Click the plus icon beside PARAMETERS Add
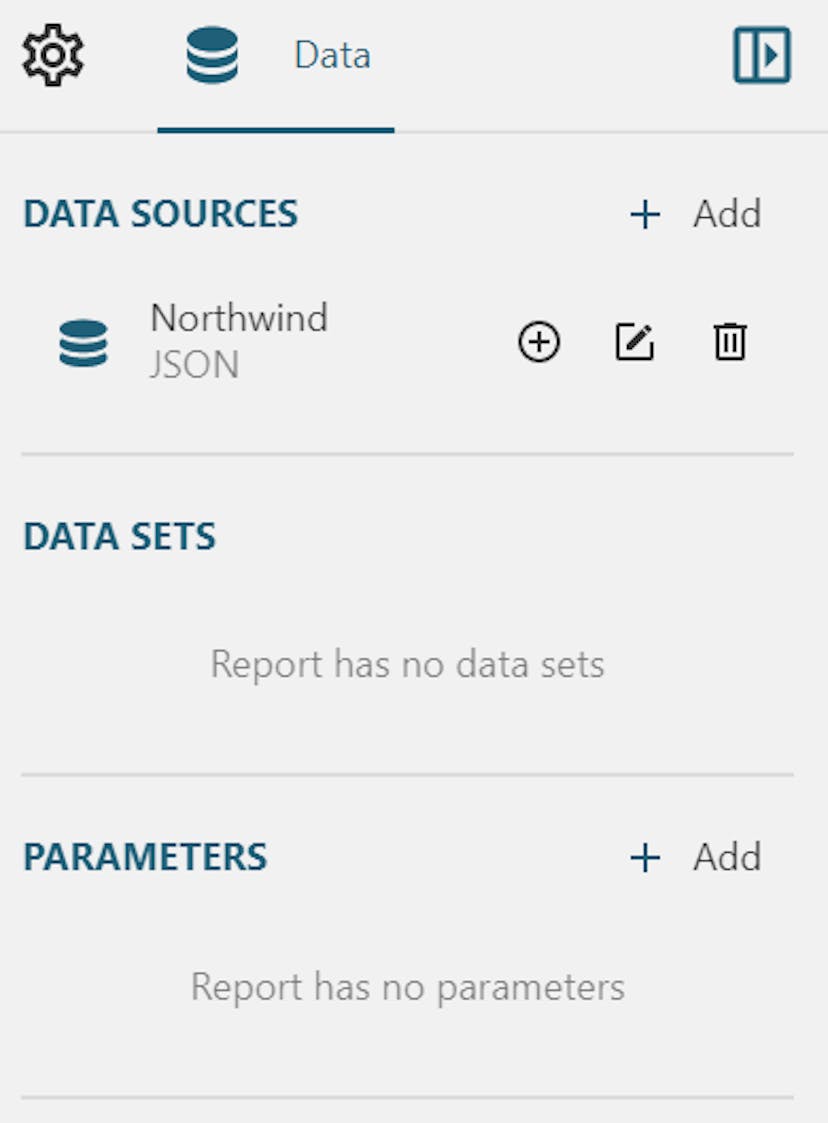The height and width of the screenshot is (1123, 828). pos(644,857)
